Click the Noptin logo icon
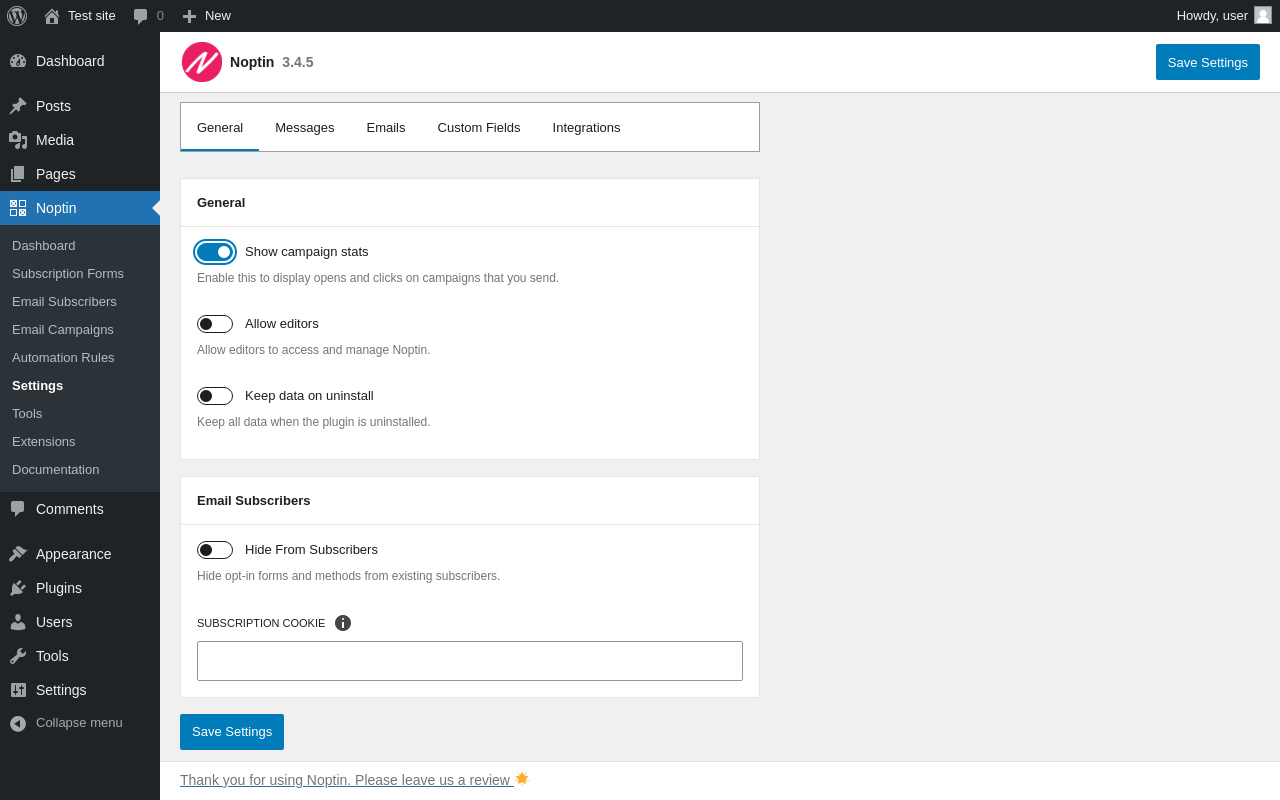The width and height of the screenshot is (1280, 800). pos(202,62)
